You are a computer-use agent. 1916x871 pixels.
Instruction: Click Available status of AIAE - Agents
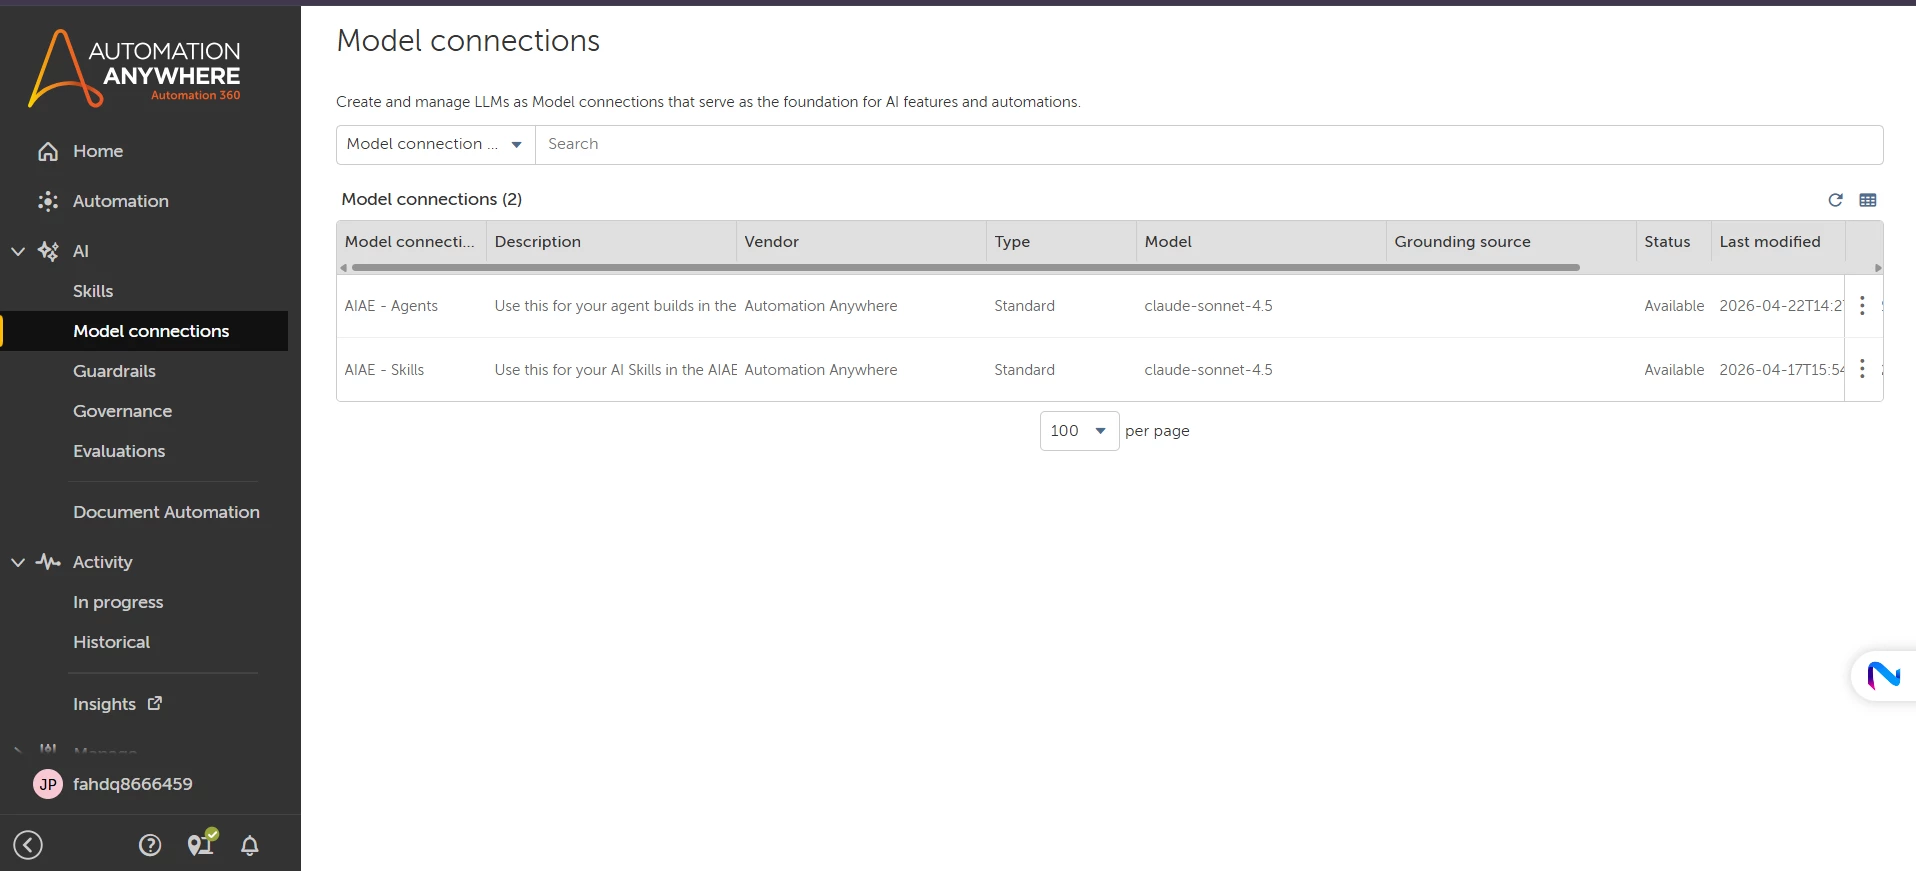coord(1674,306)
